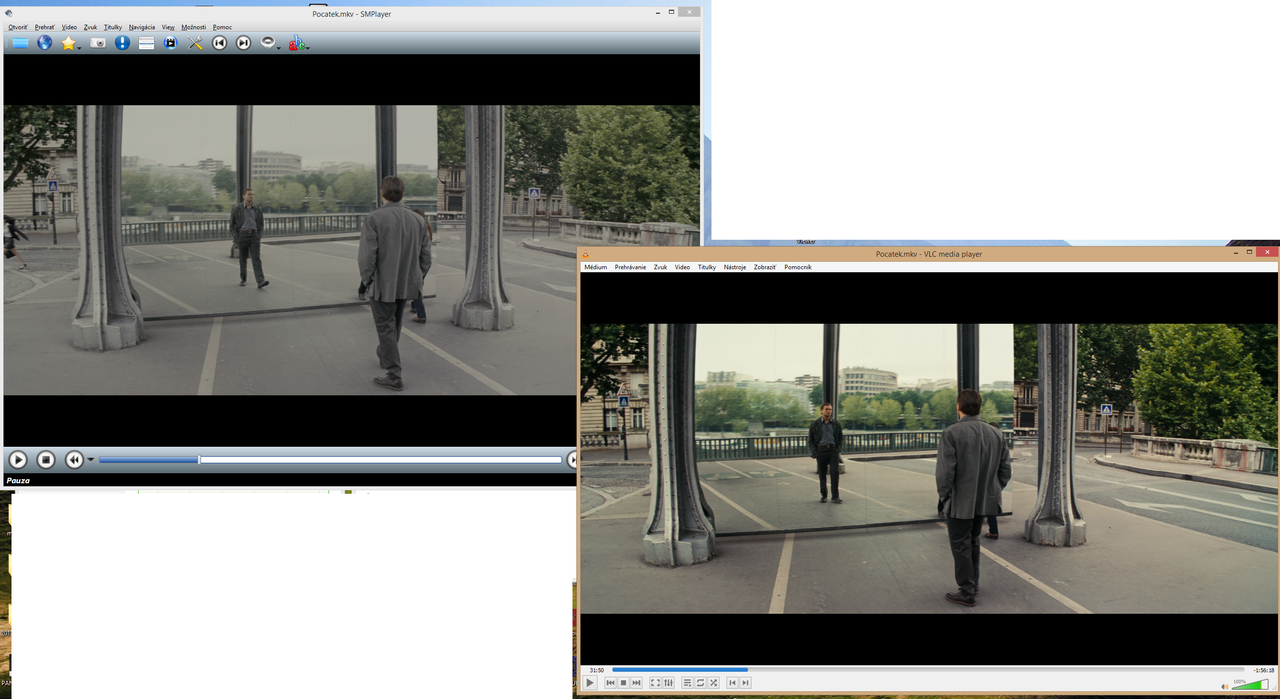Mute audio with VLC speaker icon
Image resolution: width=1280 pixels, height=699 pixels.
pyautogui.click(x=1226, y=687)
